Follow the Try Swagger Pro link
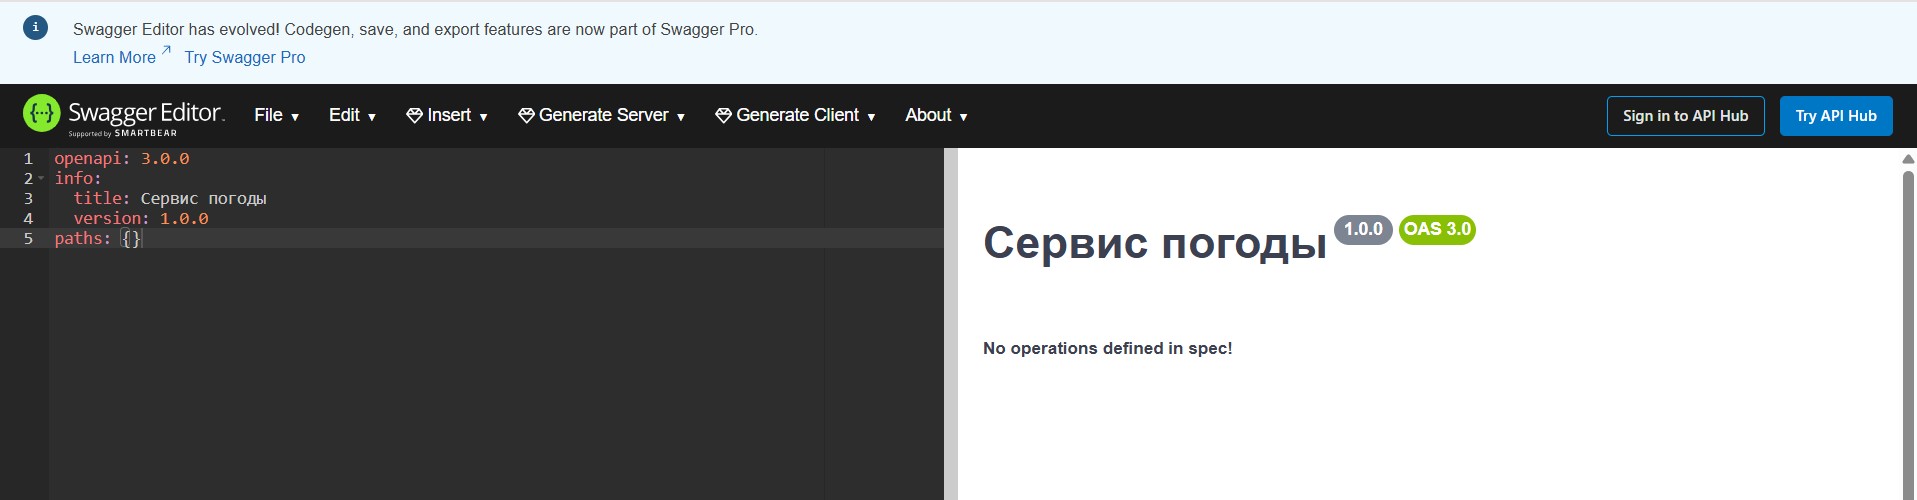Image resolution: width=1917 pixels, height=500 pixels. click(245, 58)
